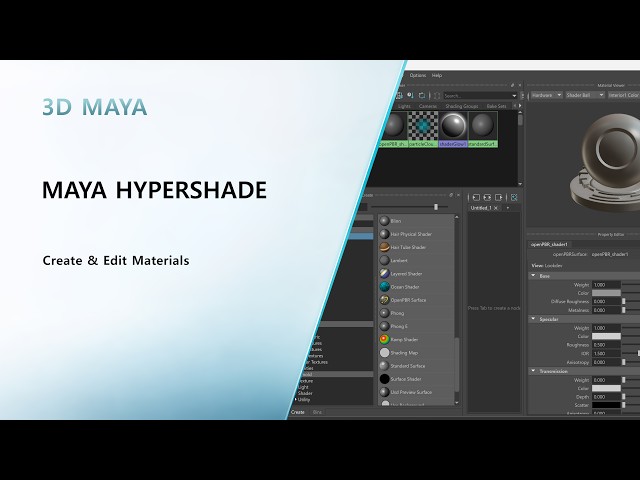Create a Hair Tube Shader node

click(x=416, y=247)
